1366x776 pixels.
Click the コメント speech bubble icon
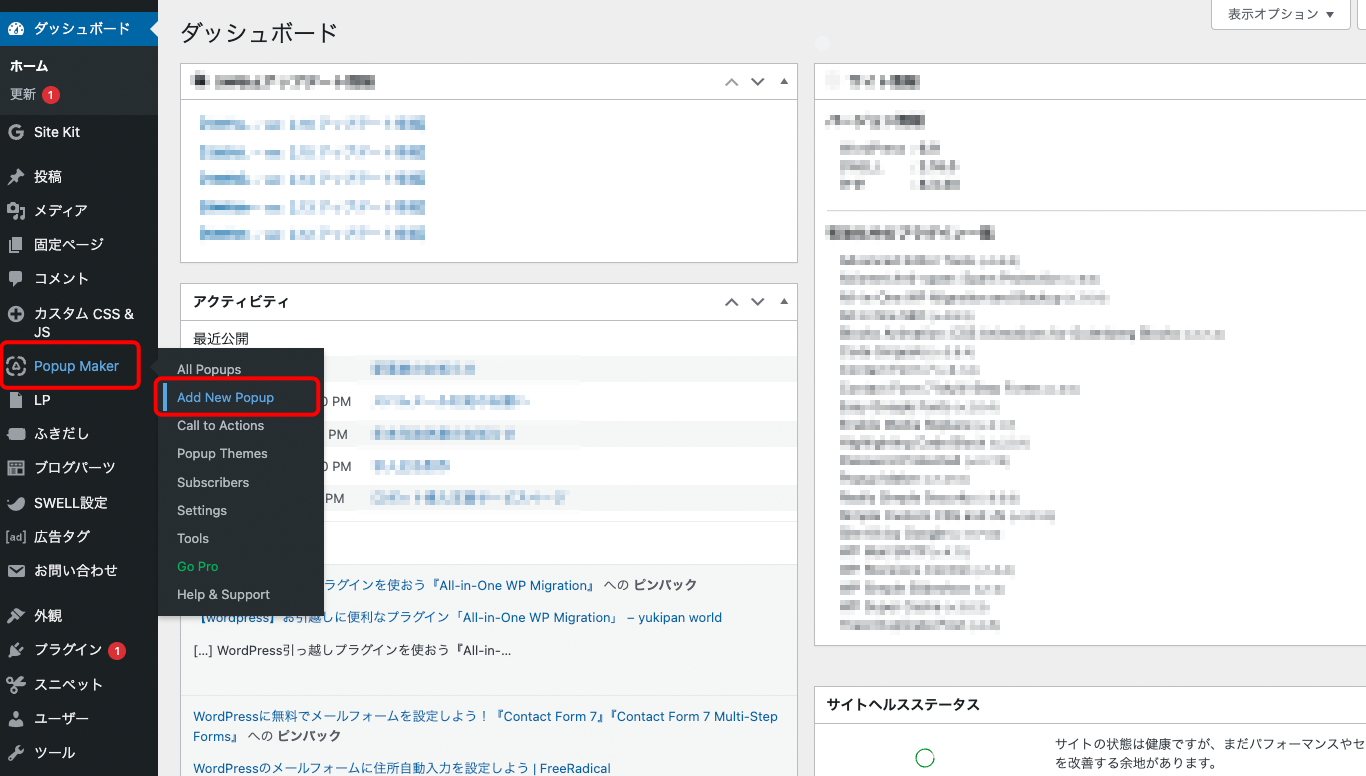point(16,279)
